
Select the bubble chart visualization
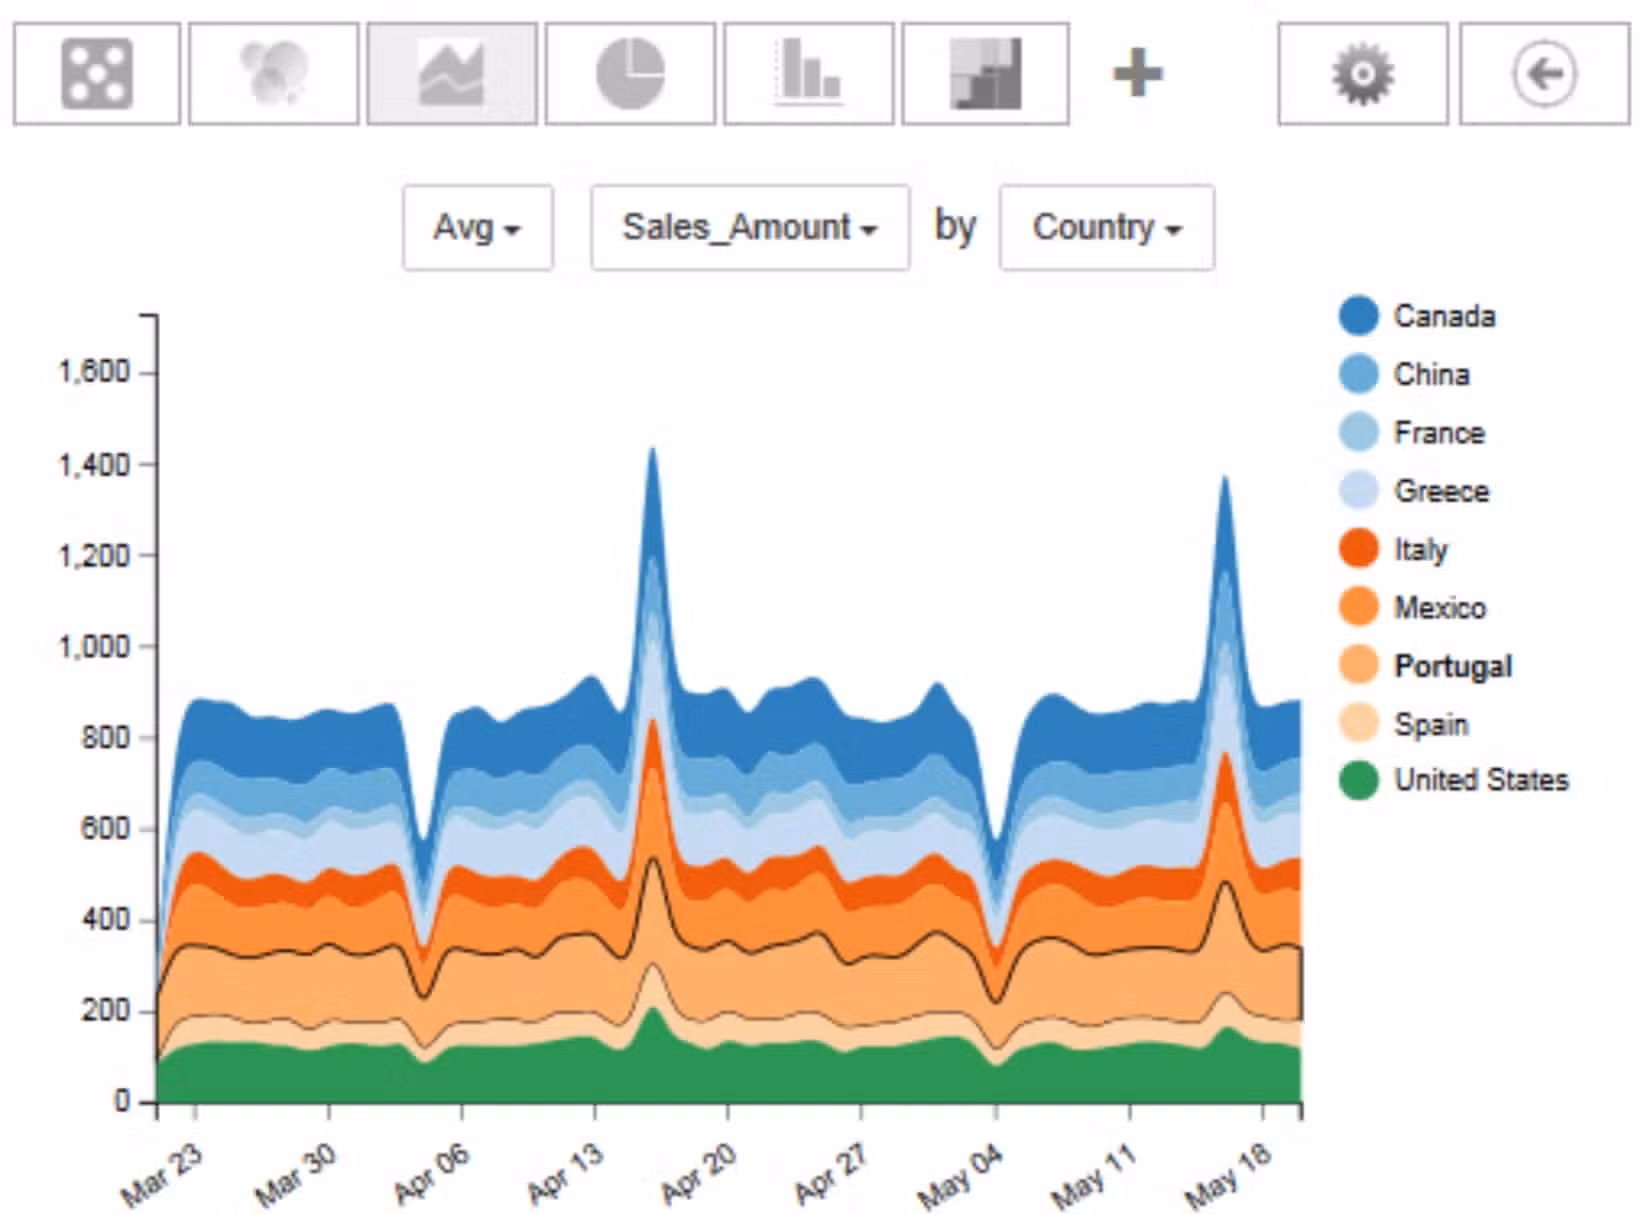(272, 72)
